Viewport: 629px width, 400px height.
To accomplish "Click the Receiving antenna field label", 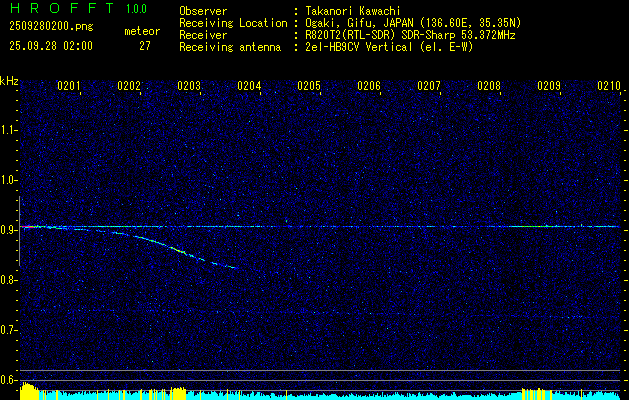I will (x=230, y=47).
